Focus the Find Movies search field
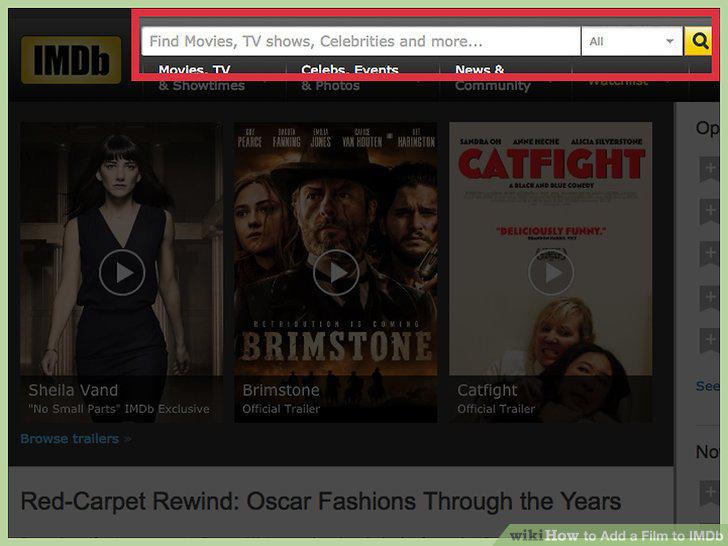Screen dimensions: 728x546 (361, 41)
